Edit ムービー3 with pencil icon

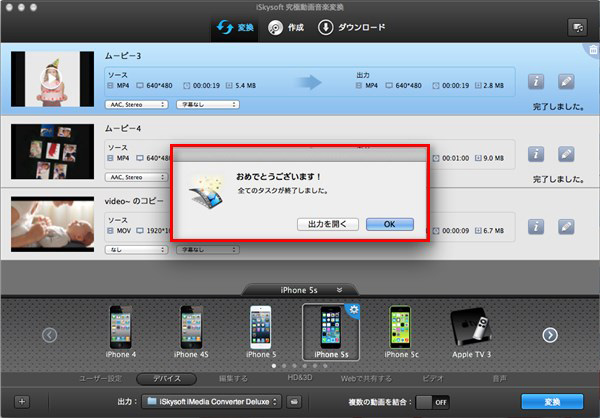566,82
